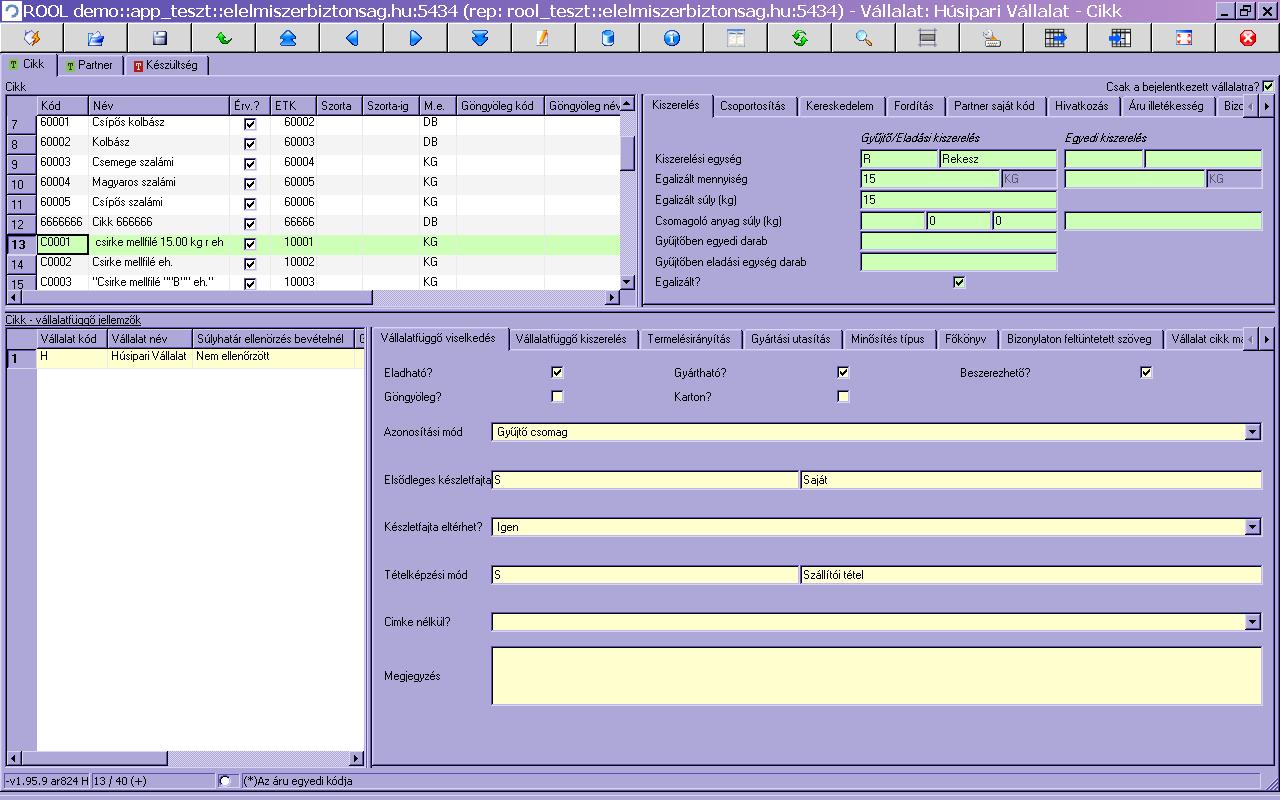The width and height of the screenshot is (1280, 800).
Task: Toggle the Eladható? checkbox
Action: [557, 372]
